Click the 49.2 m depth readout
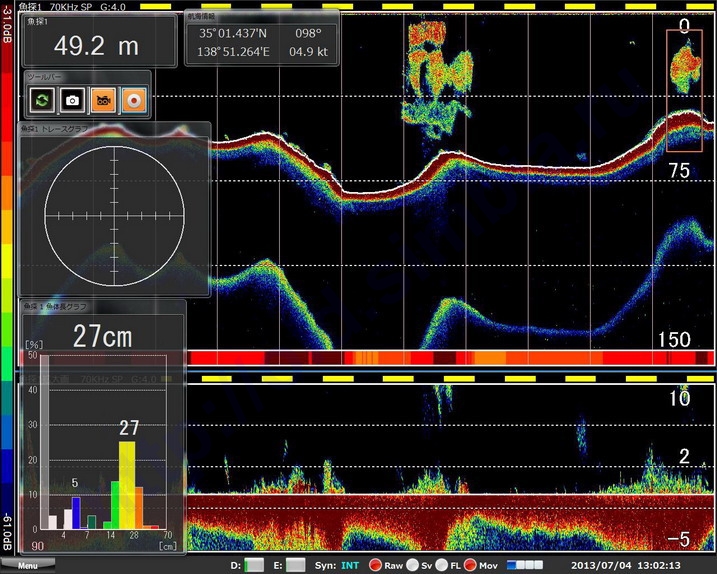Screen dimensions: 717x574 coord(96,46)
